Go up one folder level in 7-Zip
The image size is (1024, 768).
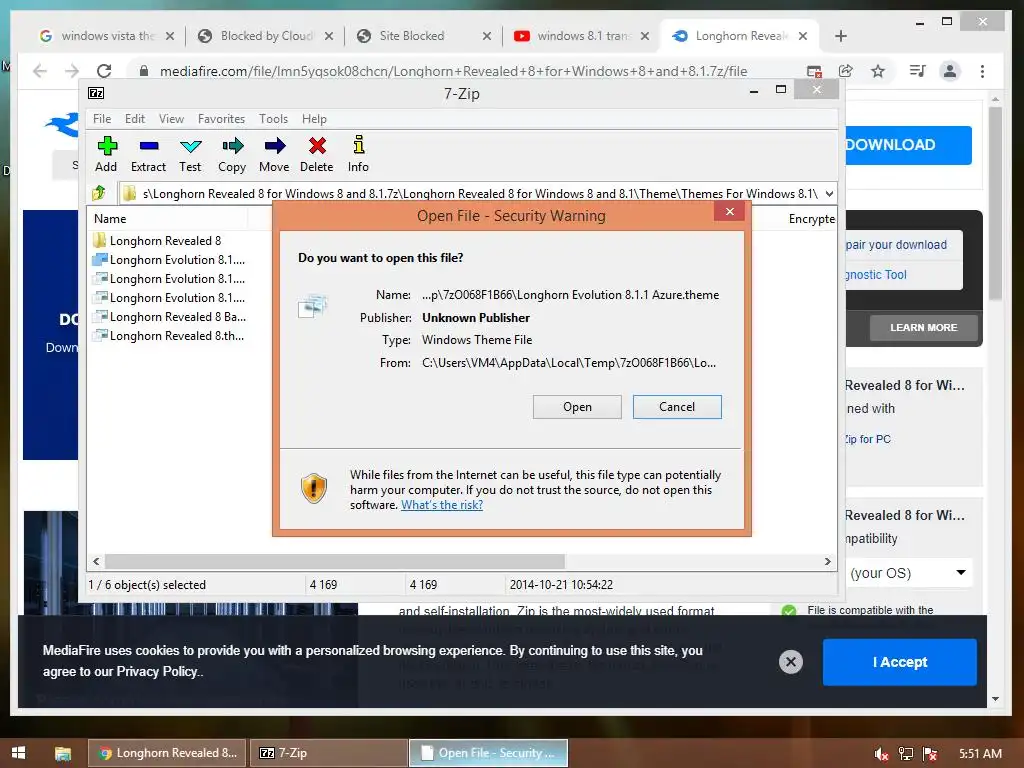pos(99,193)
